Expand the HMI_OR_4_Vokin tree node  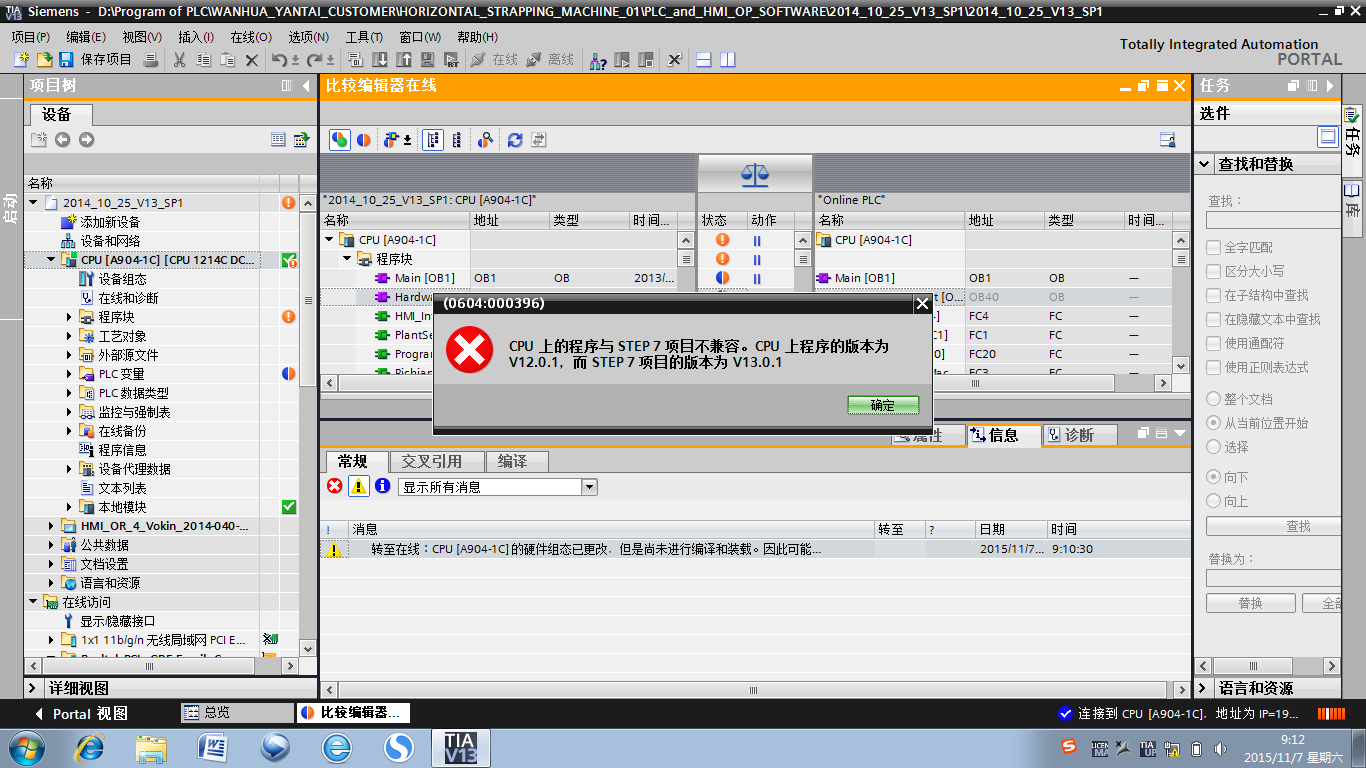52,526
